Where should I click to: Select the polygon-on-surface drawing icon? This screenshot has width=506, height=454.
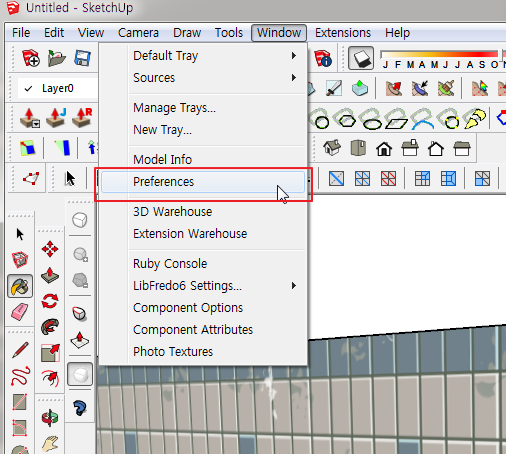pos(346,118)
